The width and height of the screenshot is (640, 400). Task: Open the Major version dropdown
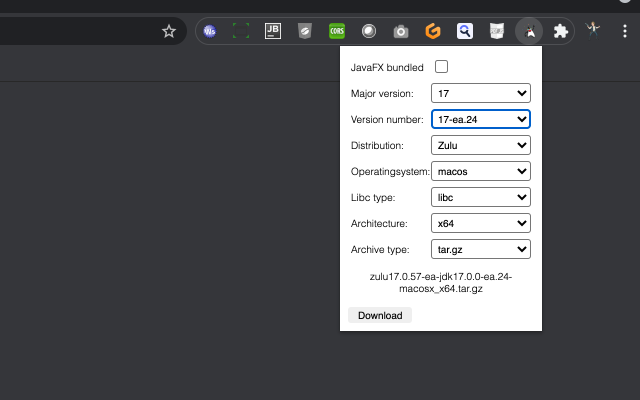(x=480, y=93)
